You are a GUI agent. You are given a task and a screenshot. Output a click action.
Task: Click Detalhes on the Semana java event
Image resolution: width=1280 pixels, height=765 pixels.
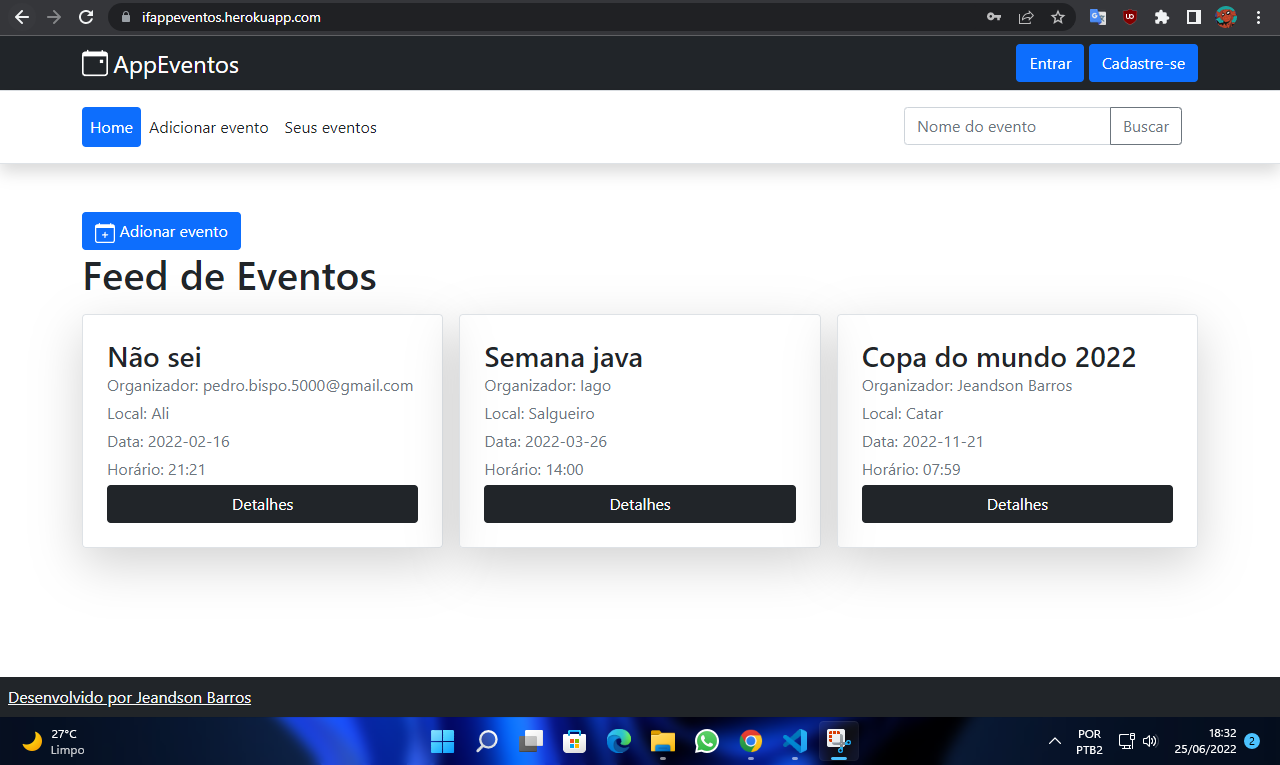pos(639,504)
